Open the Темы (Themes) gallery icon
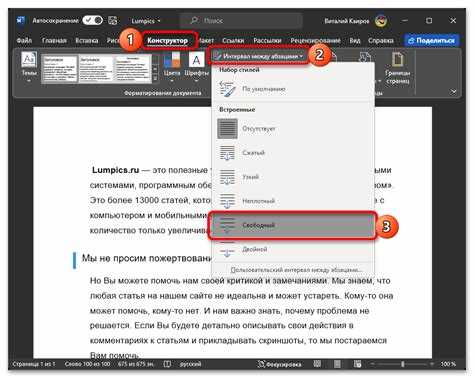 [x=29, y=67]
